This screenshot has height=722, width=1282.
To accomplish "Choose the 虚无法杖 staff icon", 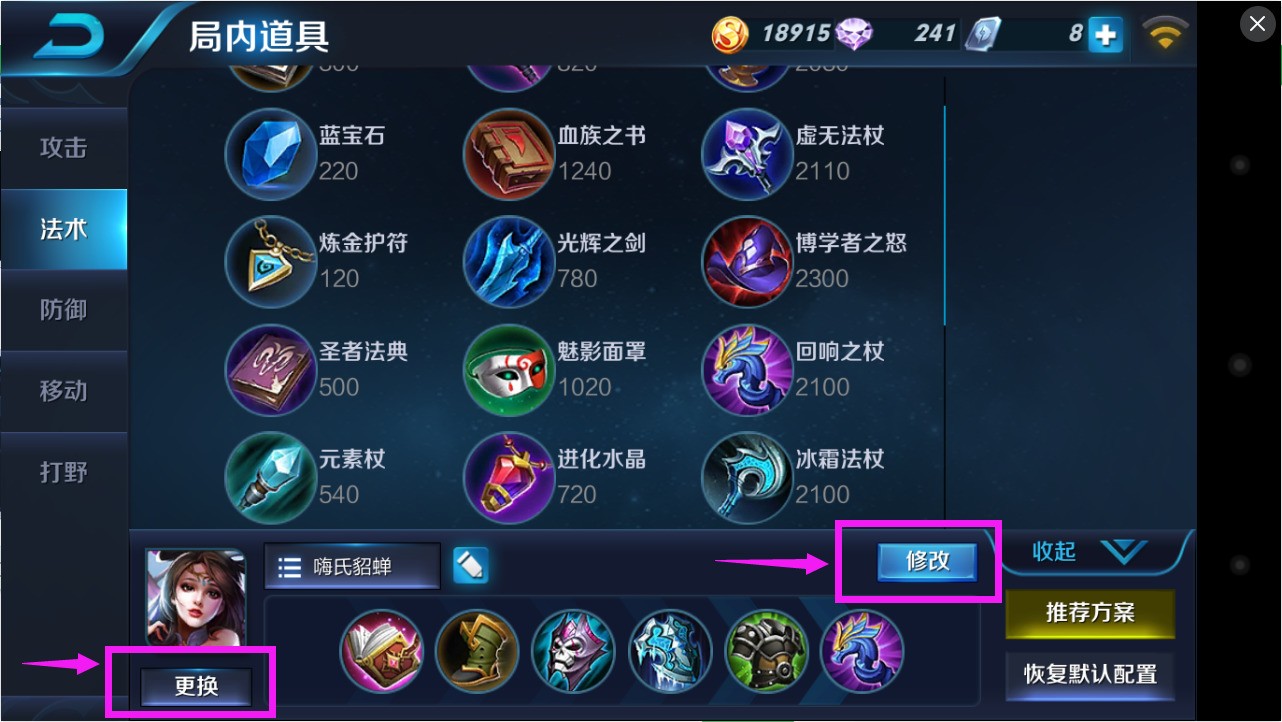I will pyautogui.click(x=747, y=153).
